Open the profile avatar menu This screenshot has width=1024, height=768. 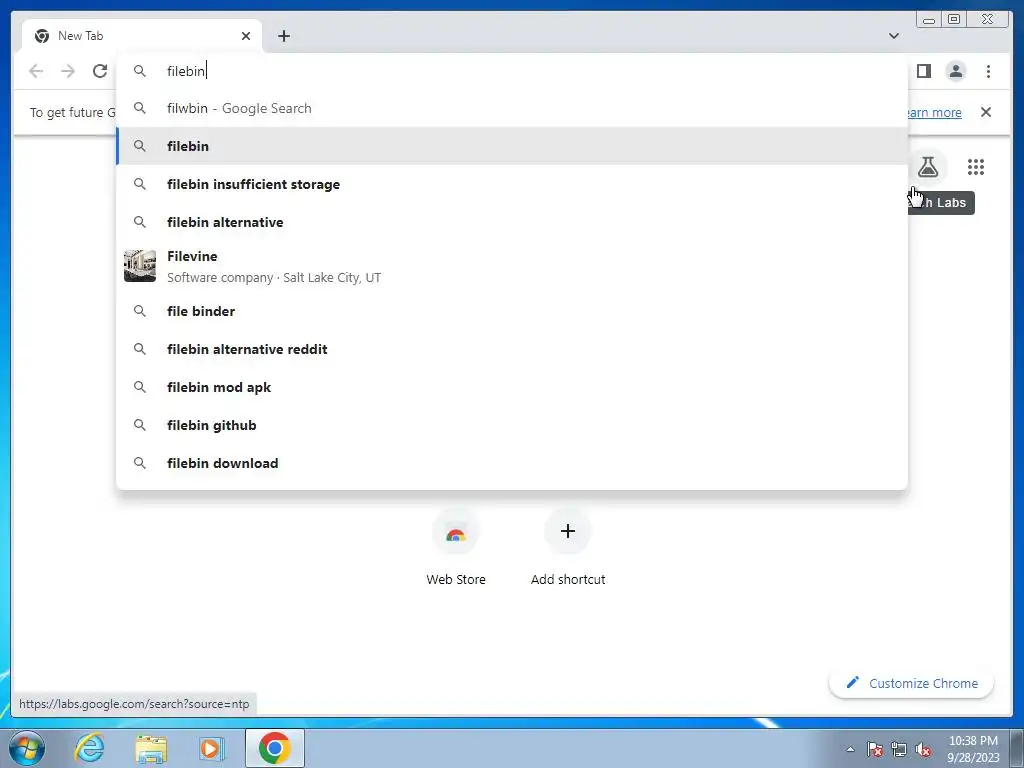pos(955,71)
